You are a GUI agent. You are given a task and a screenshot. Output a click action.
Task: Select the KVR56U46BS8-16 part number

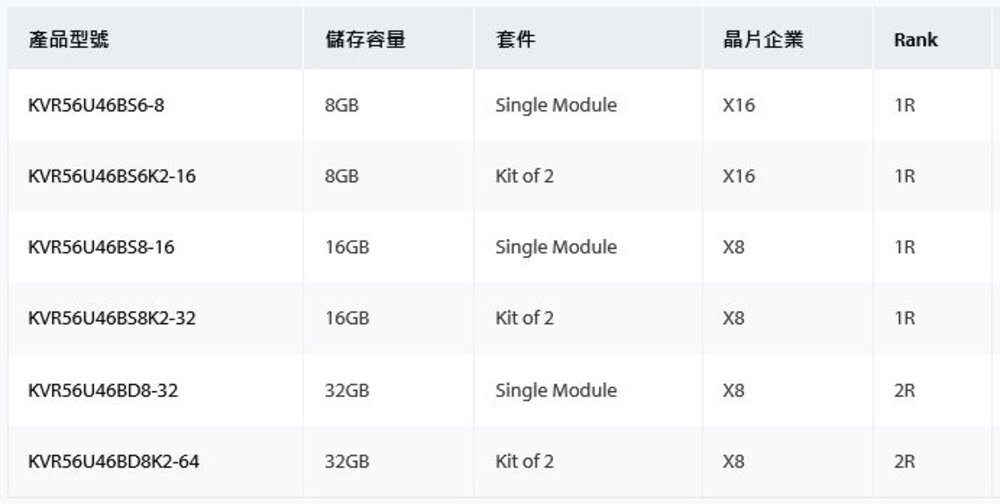101,247
